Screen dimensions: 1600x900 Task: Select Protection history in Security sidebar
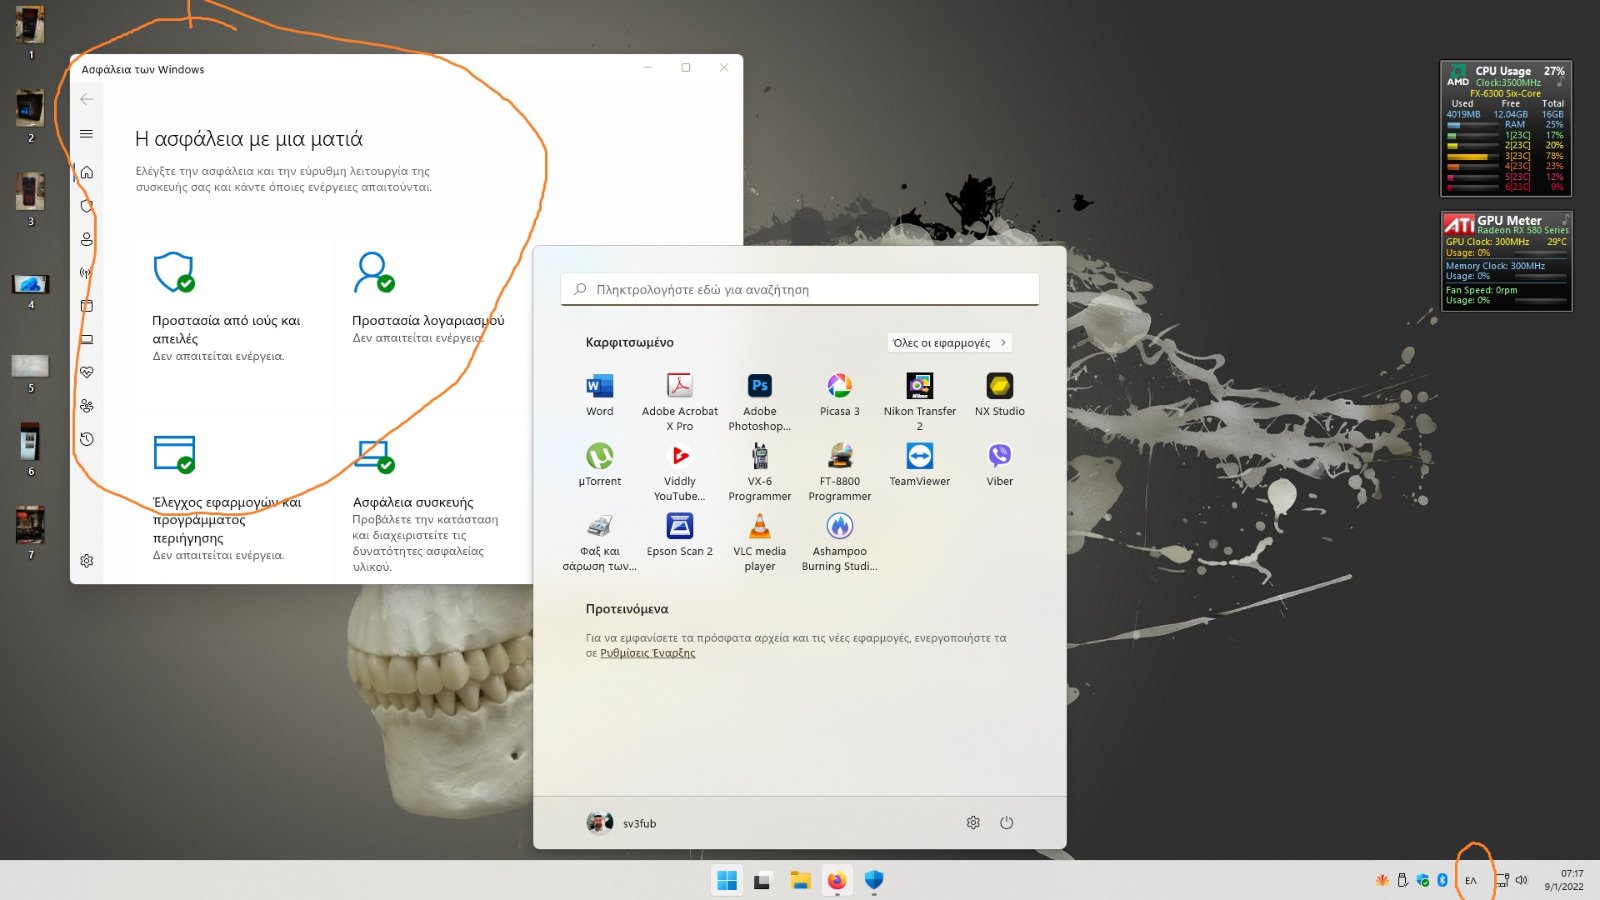tap(87, 439)
